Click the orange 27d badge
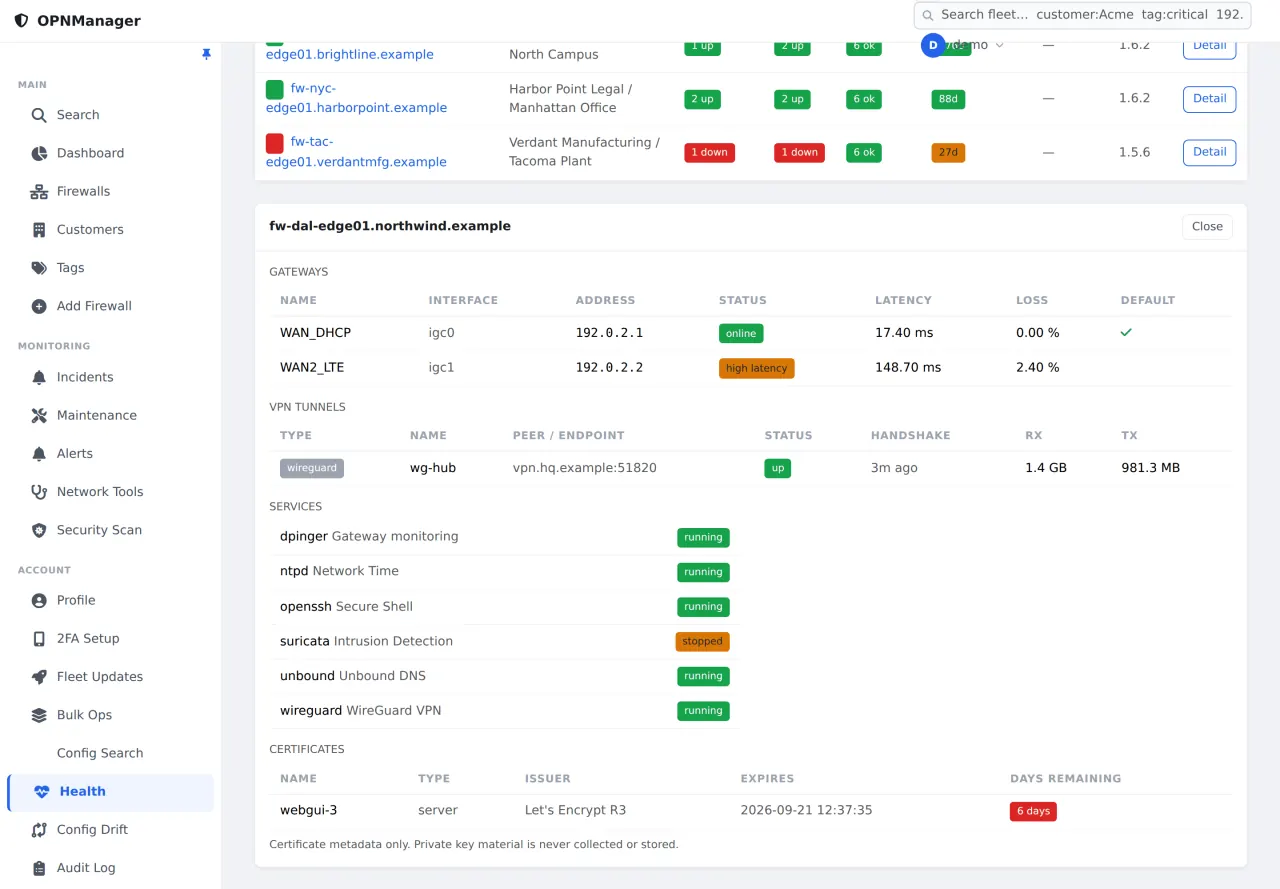 pos(948,153)
